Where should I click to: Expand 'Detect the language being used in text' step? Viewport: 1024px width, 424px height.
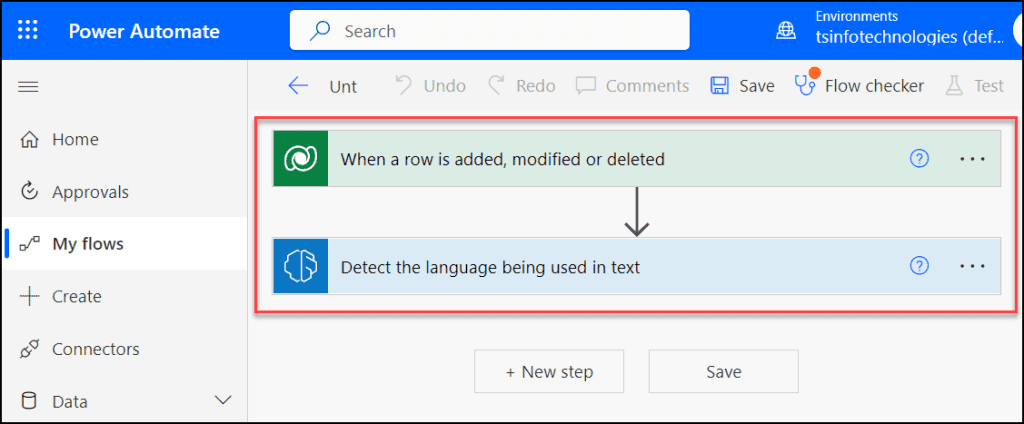pyautogui.click(x=637, y=266)
